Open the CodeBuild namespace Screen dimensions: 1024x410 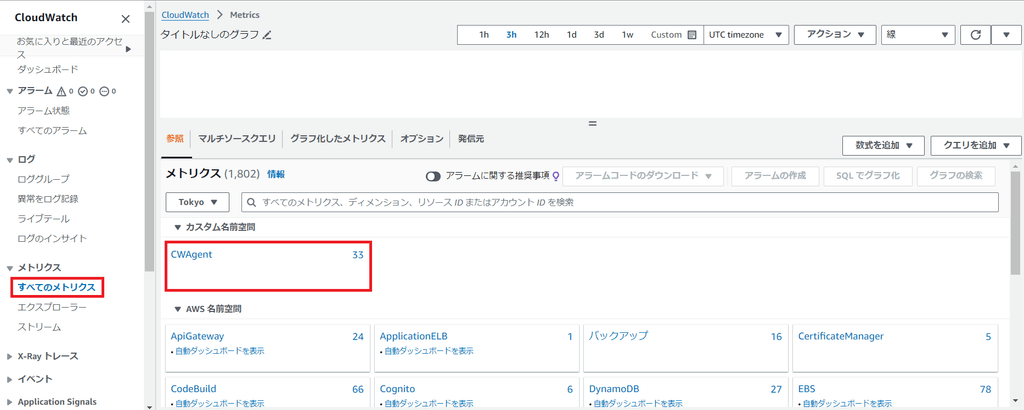point(193,389)
